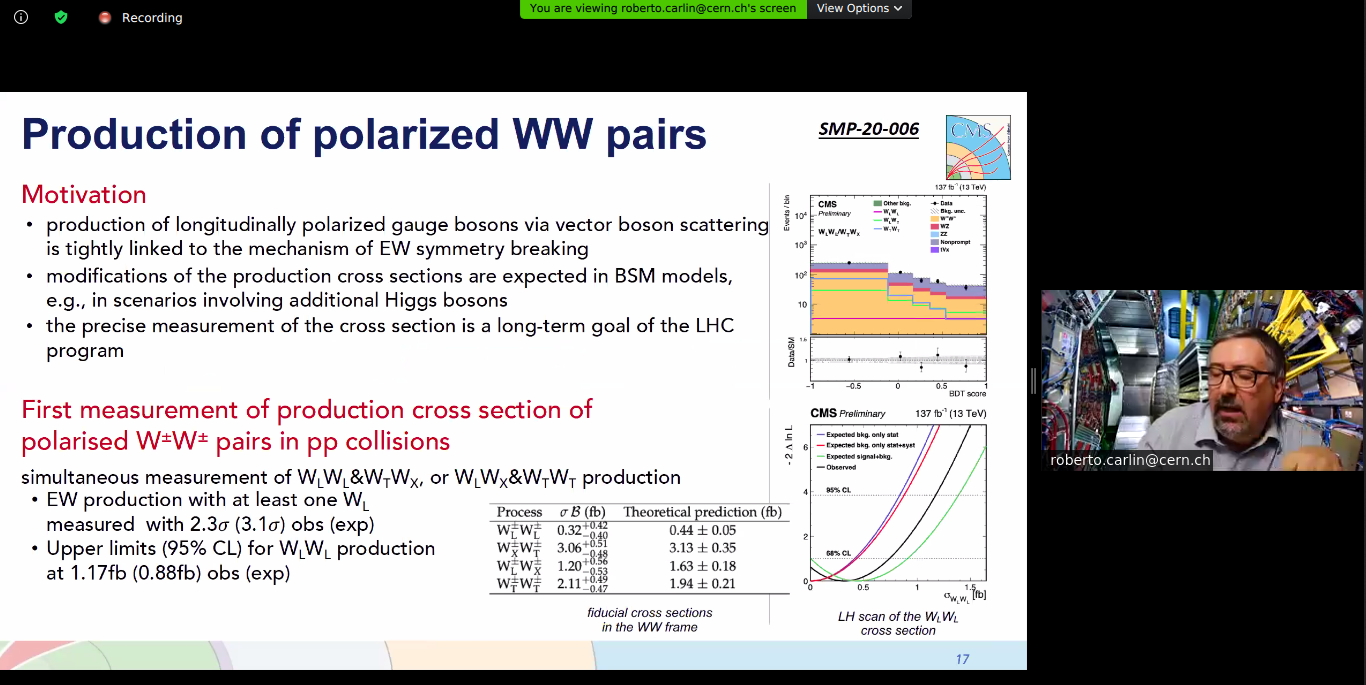This screenshot has height=685, width=1366.
Task: Click slide page number 17
Action: pyautogui.click(x=962, y=659)
